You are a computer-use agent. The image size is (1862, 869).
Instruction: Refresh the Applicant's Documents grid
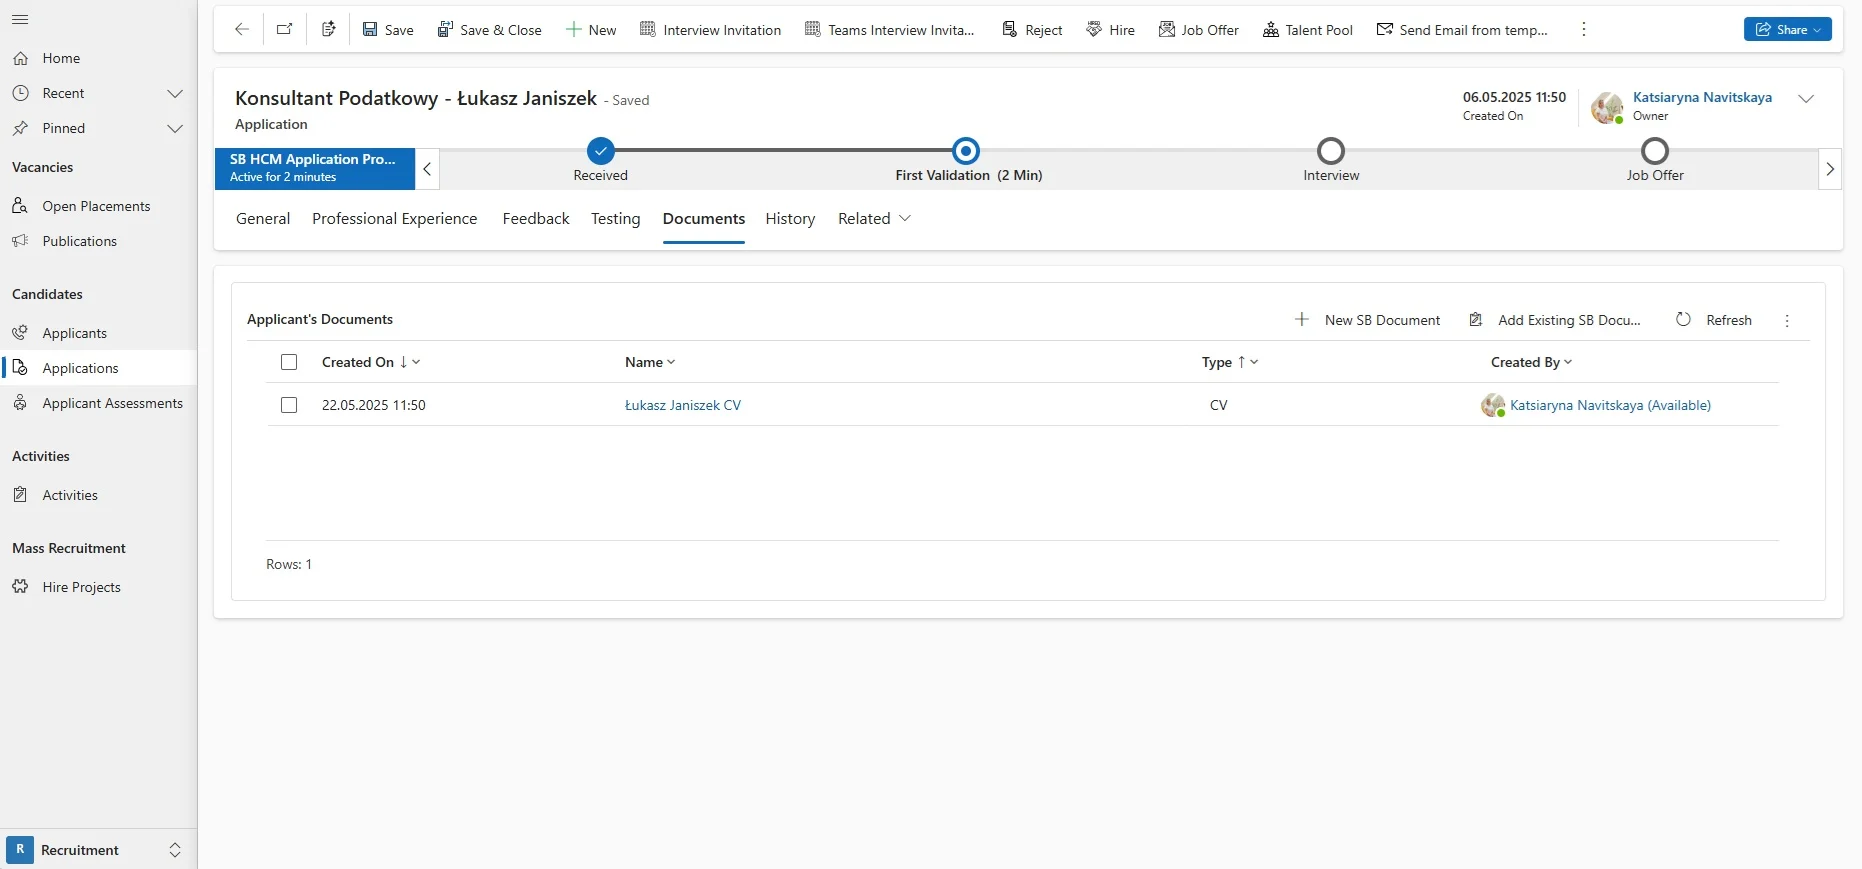tap(1714, 320)
